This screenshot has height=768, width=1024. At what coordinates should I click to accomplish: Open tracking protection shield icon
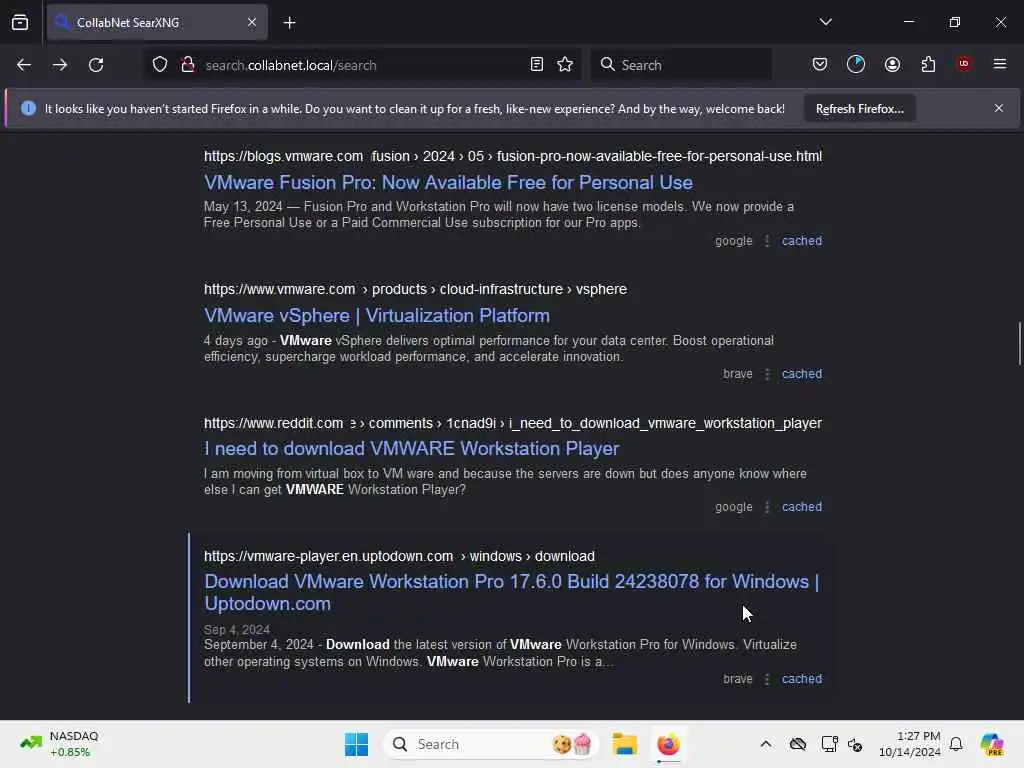160,65
